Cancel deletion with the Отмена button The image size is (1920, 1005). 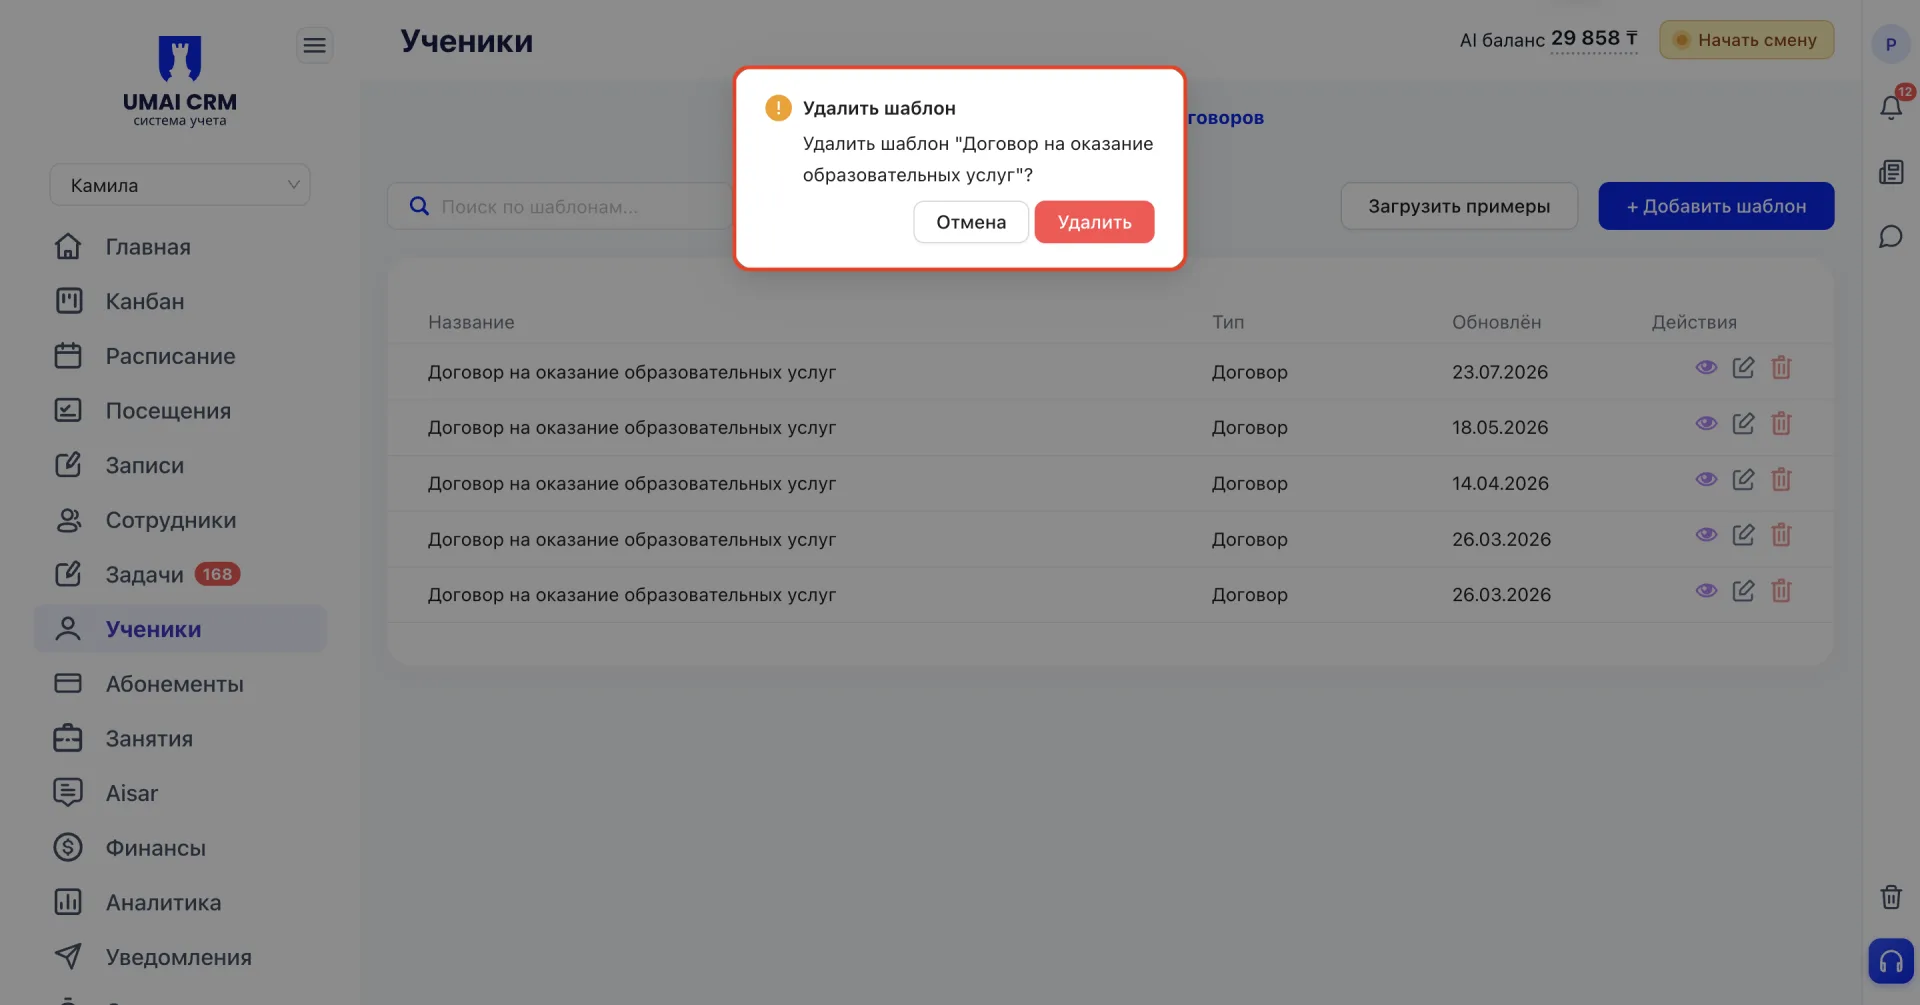click(x=971, y=222)
